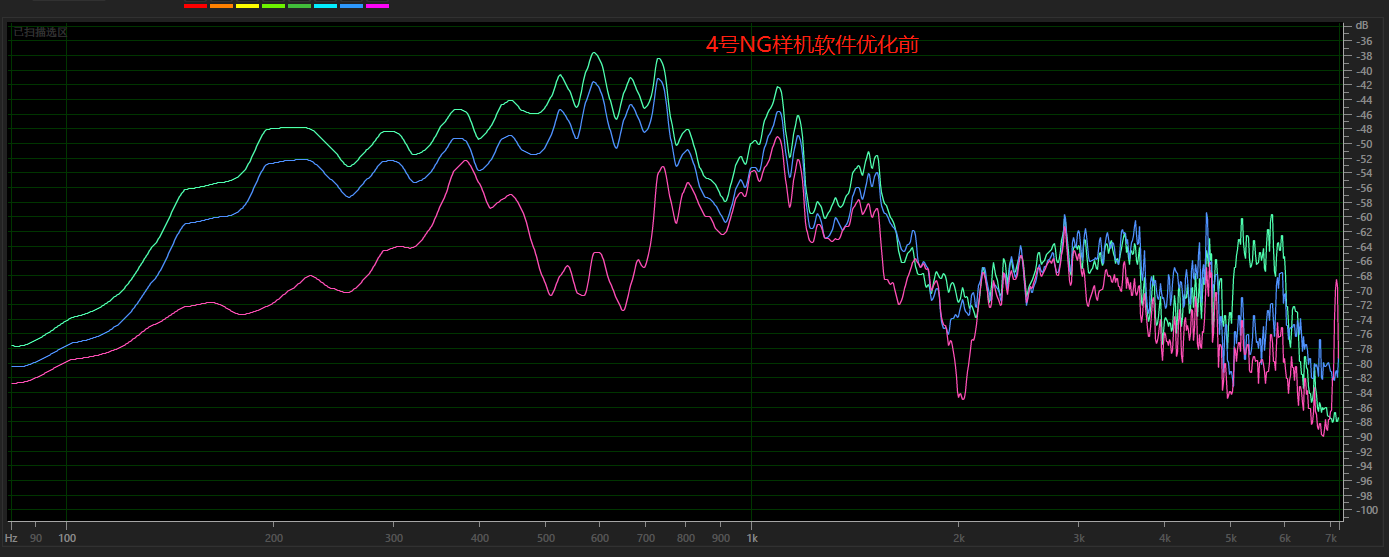1389x557 pixels.
Task: Click the -70 dB scale label
Action: click(x=1362, y=291)
